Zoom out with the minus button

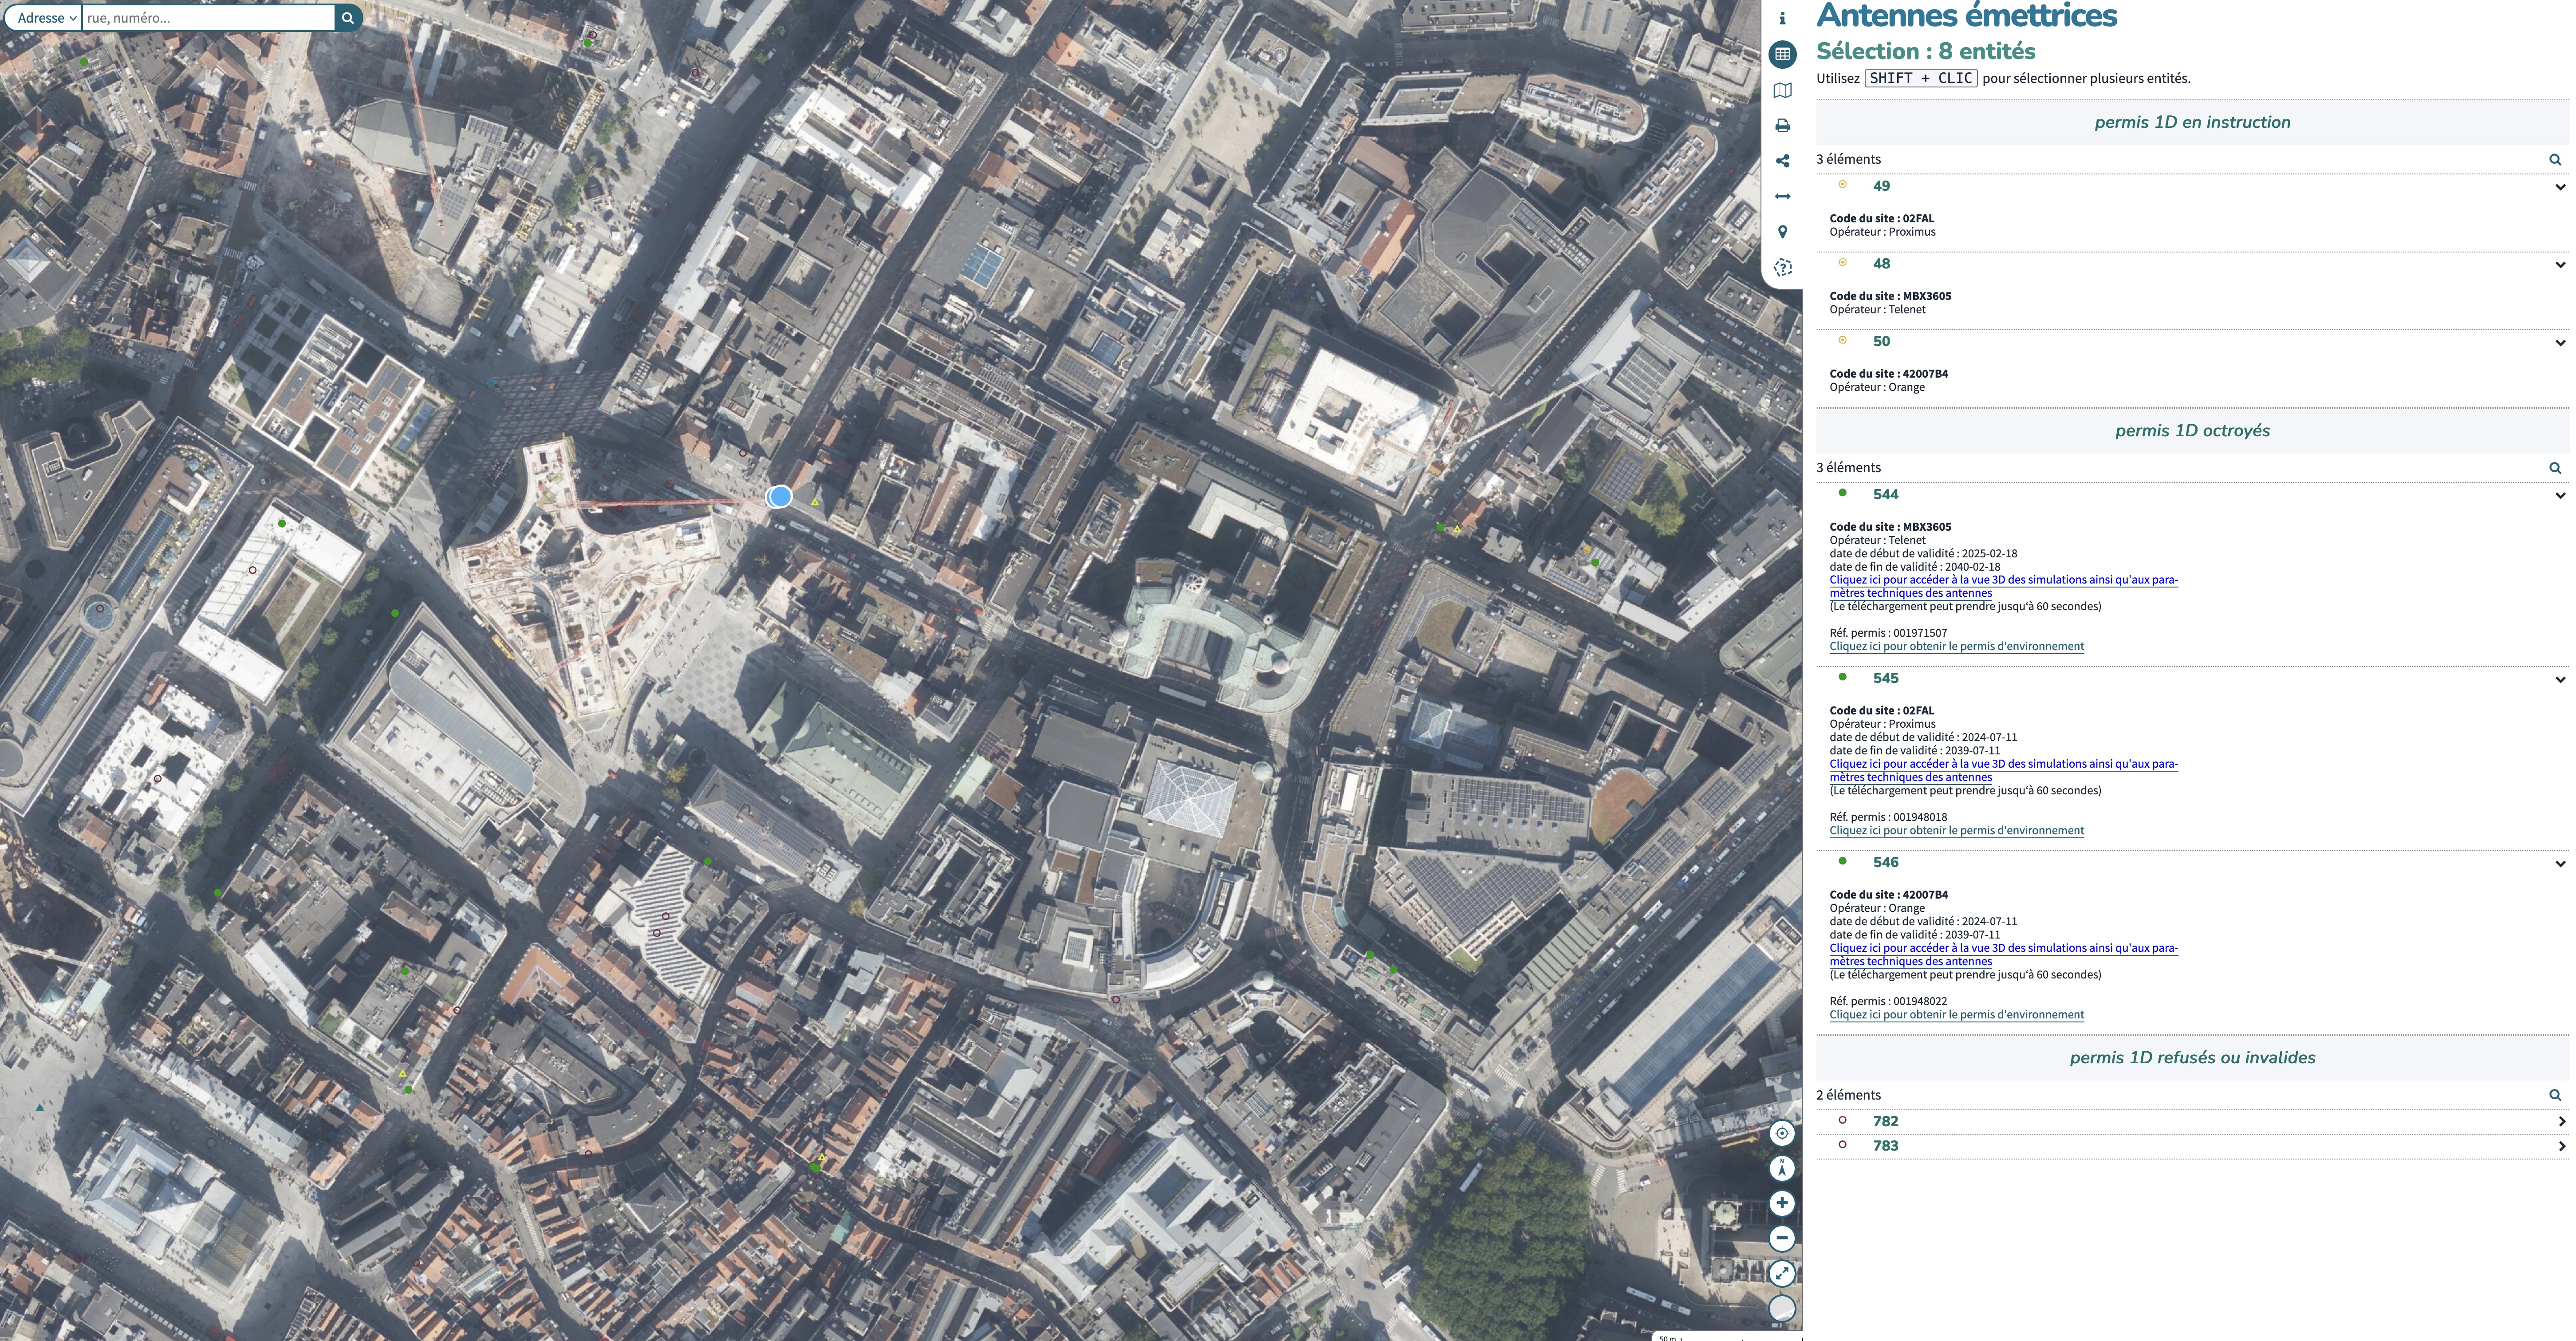[x=1782, y=1238]
